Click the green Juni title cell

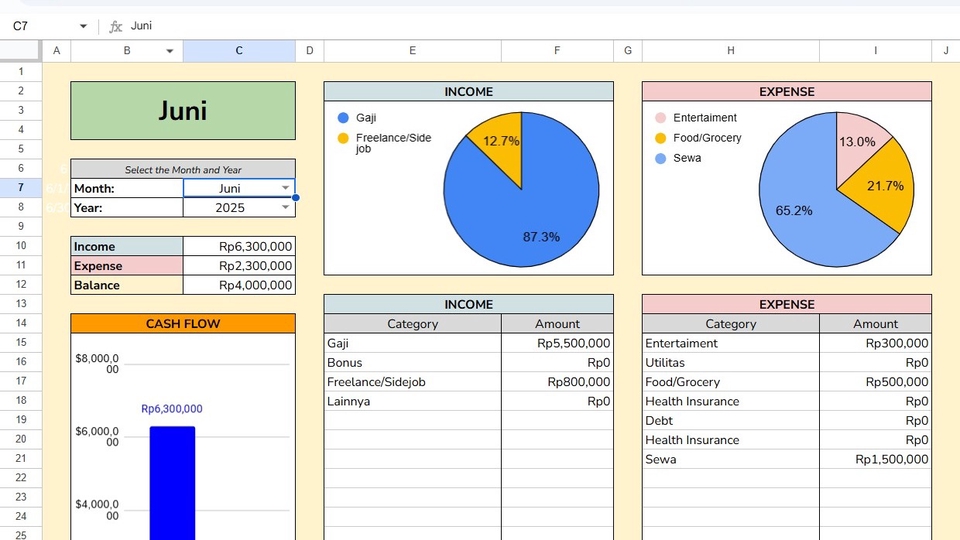(x=183, y=111)
